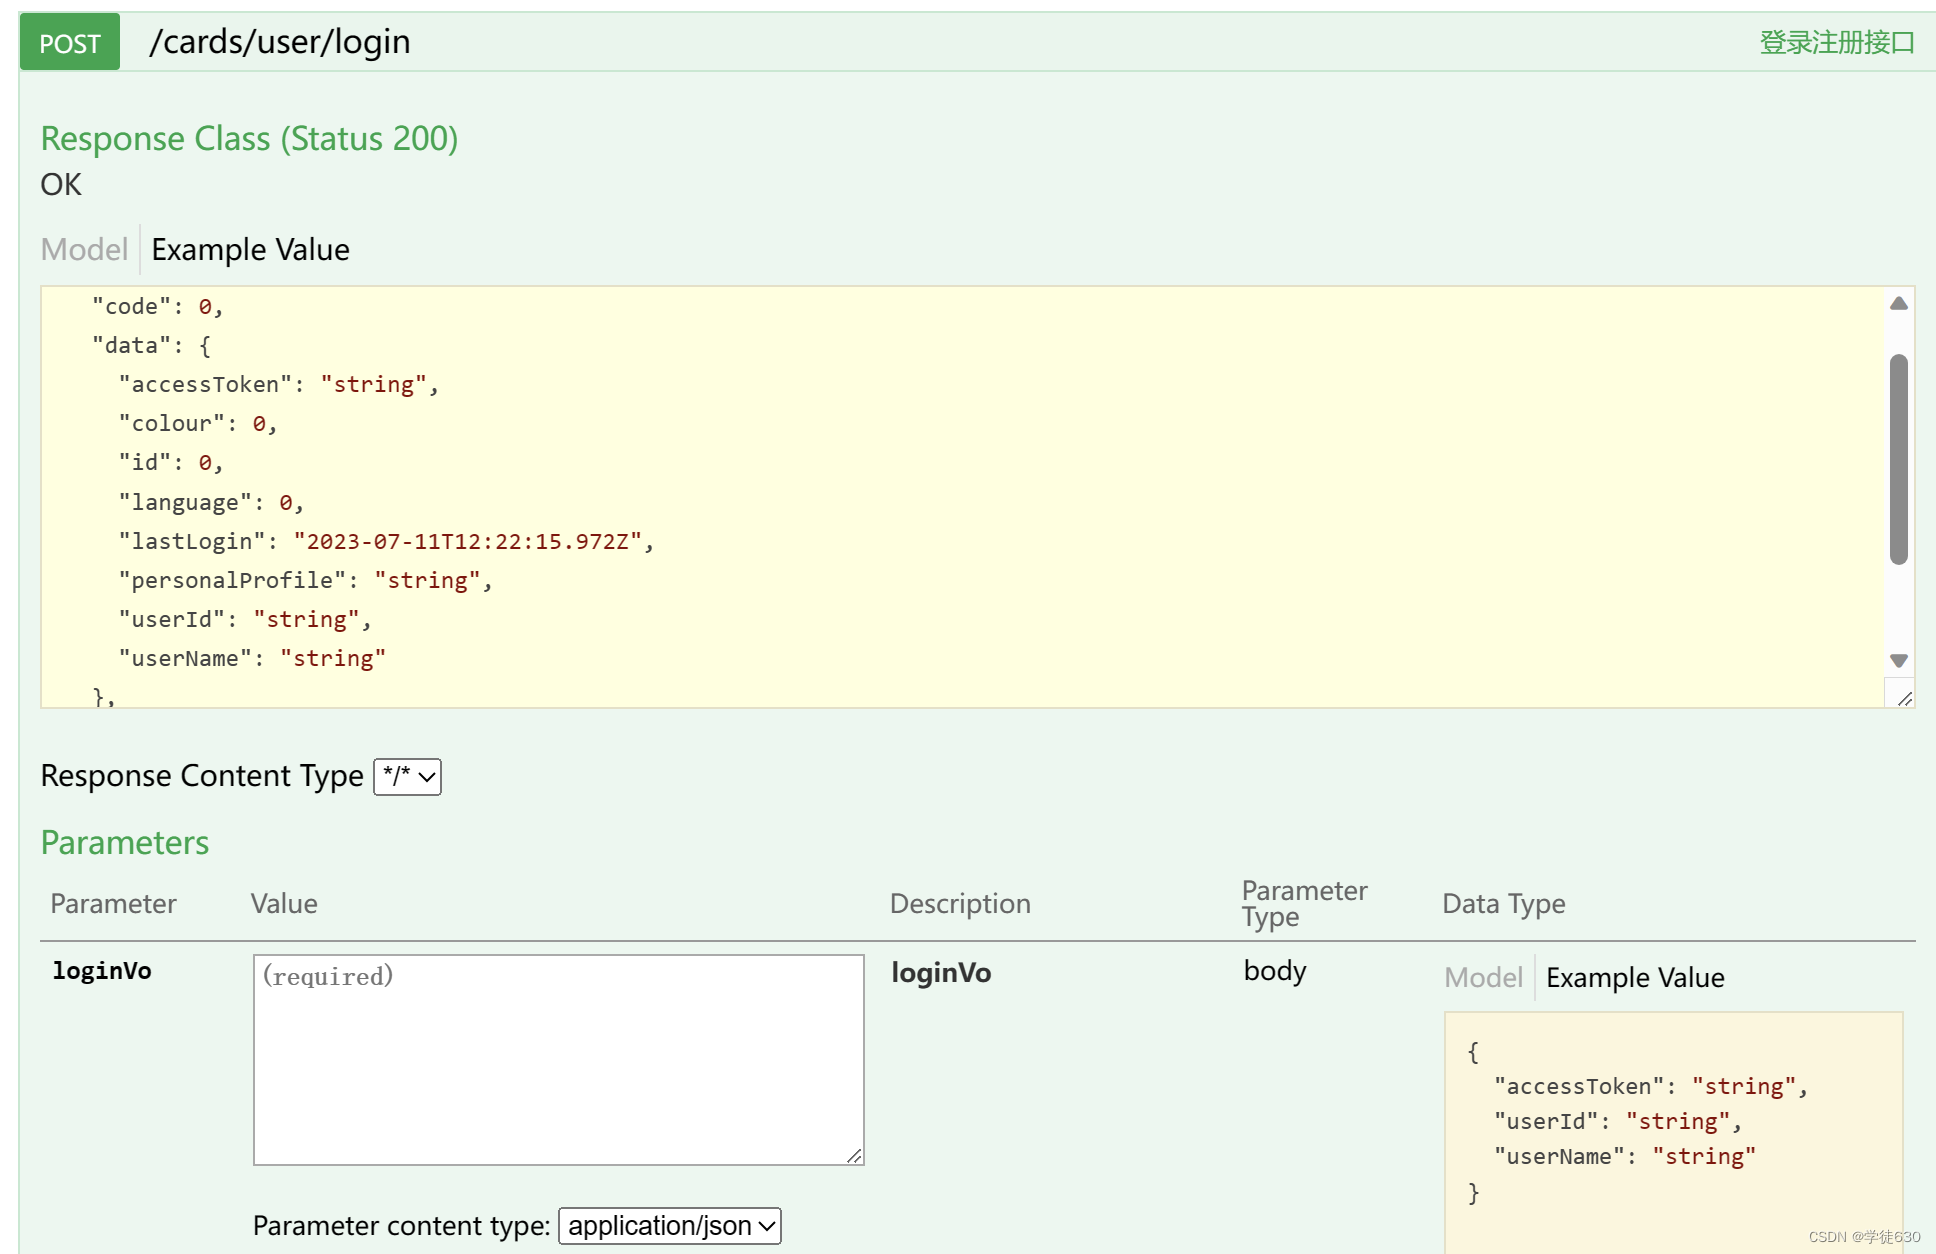Click the /cards/user/login endpoint path
The height and width of the screenshot is (1254, 1936).
pyautogui.click(x=282, y=41)
